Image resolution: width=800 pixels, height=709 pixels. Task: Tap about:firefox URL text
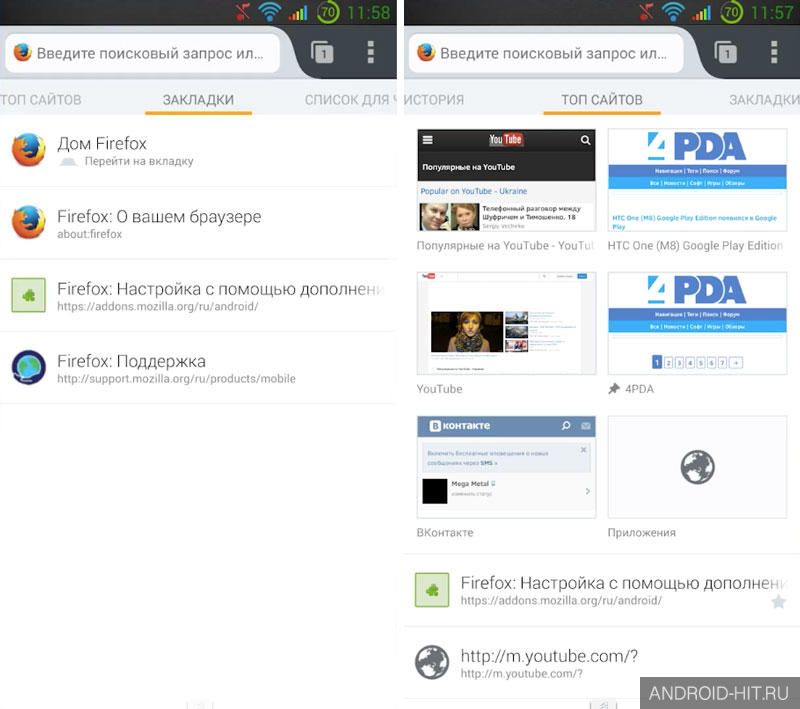point(89,234)
